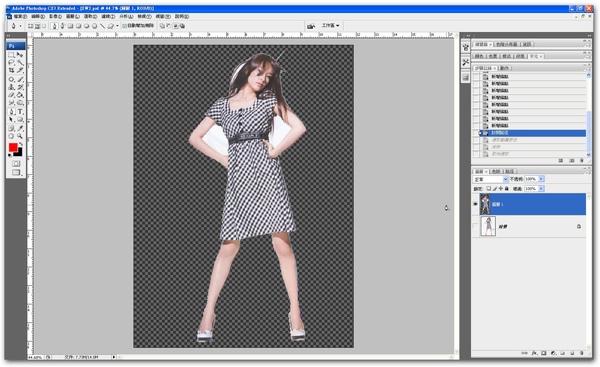Select the Hand tool

pyautogui.click(x=11, y=136)
